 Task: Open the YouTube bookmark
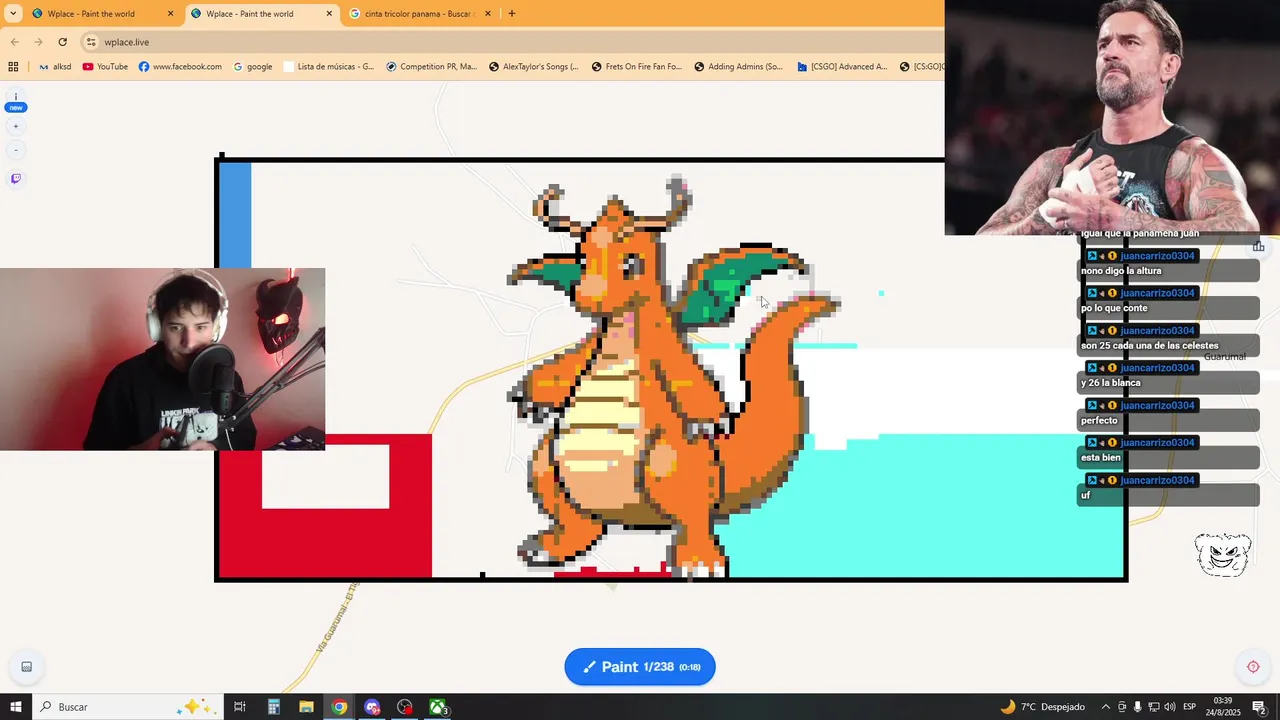(x=105, y=67)
